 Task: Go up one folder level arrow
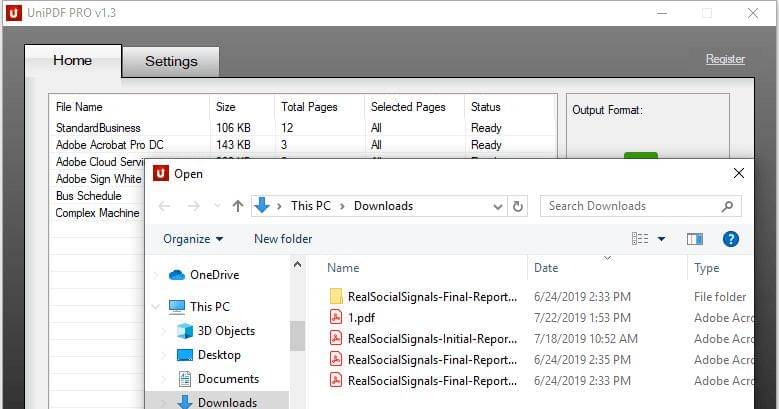[238, 206]
